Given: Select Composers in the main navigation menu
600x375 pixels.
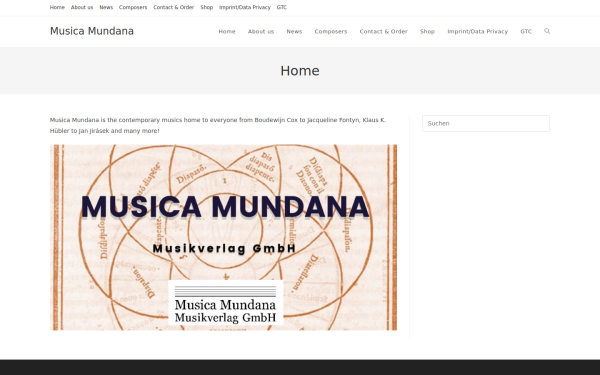Looking at the screenshot, I should point(331,31).
